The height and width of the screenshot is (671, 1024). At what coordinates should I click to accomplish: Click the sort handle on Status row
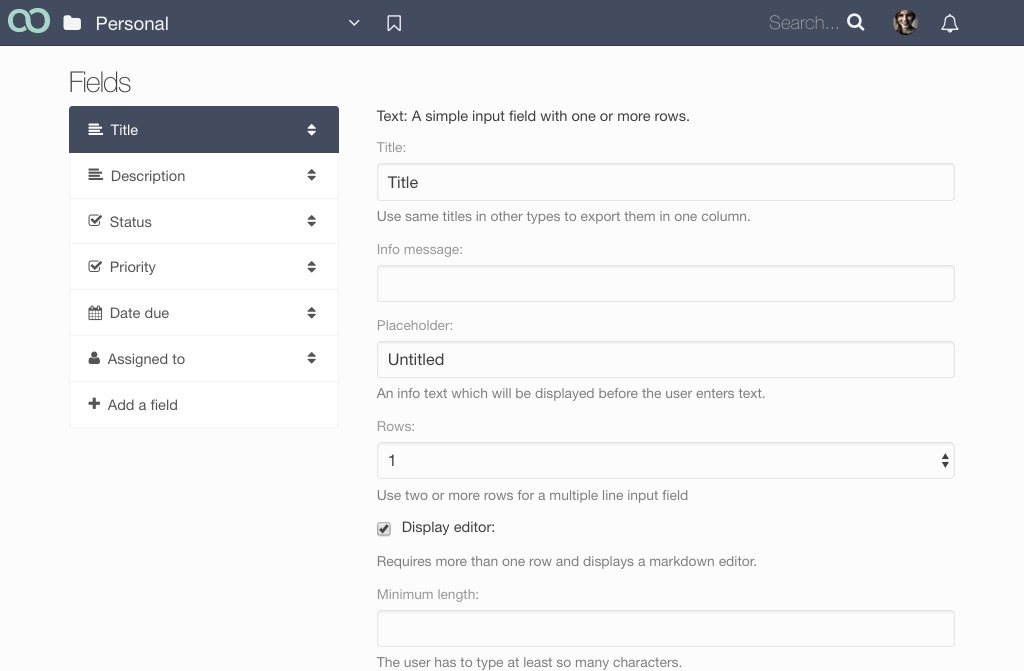pyautogui.click(x=312, y=221)
